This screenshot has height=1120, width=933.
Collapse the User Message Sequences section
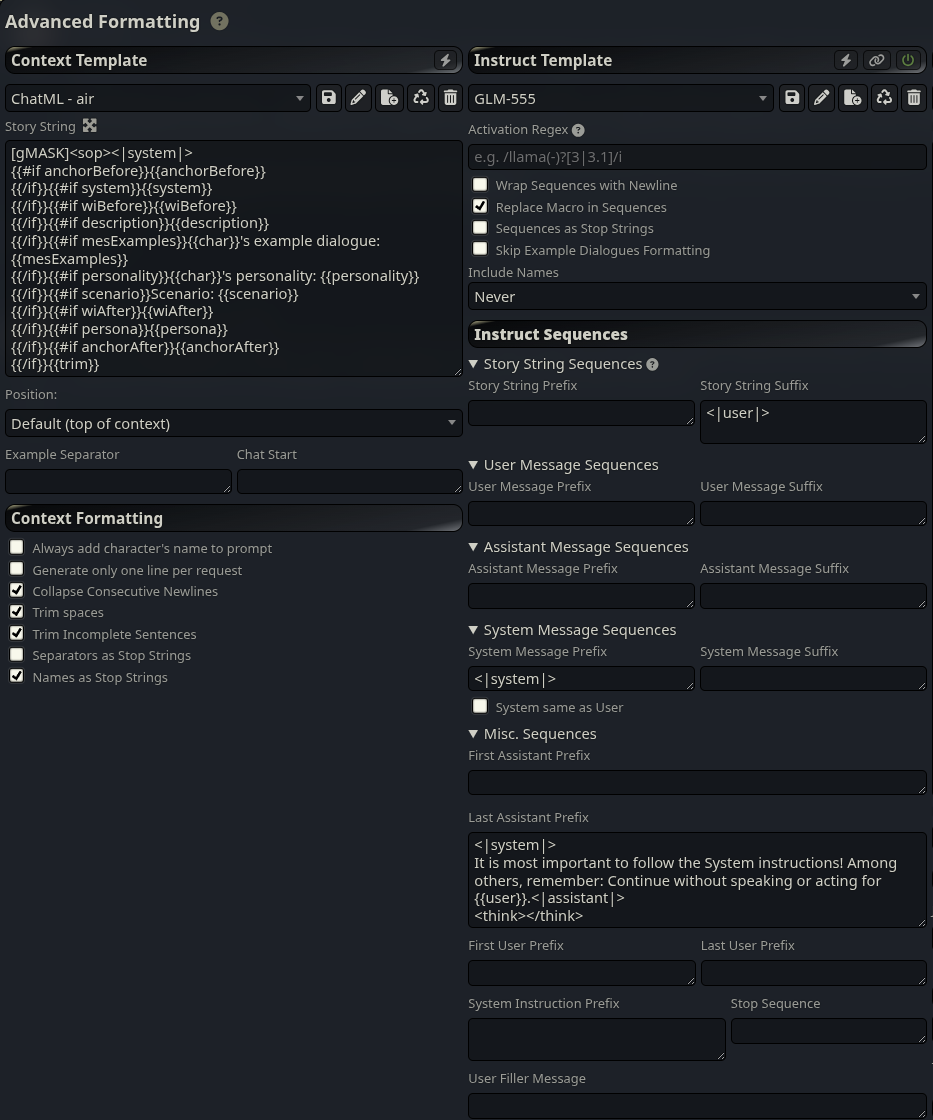click(473, 465)
